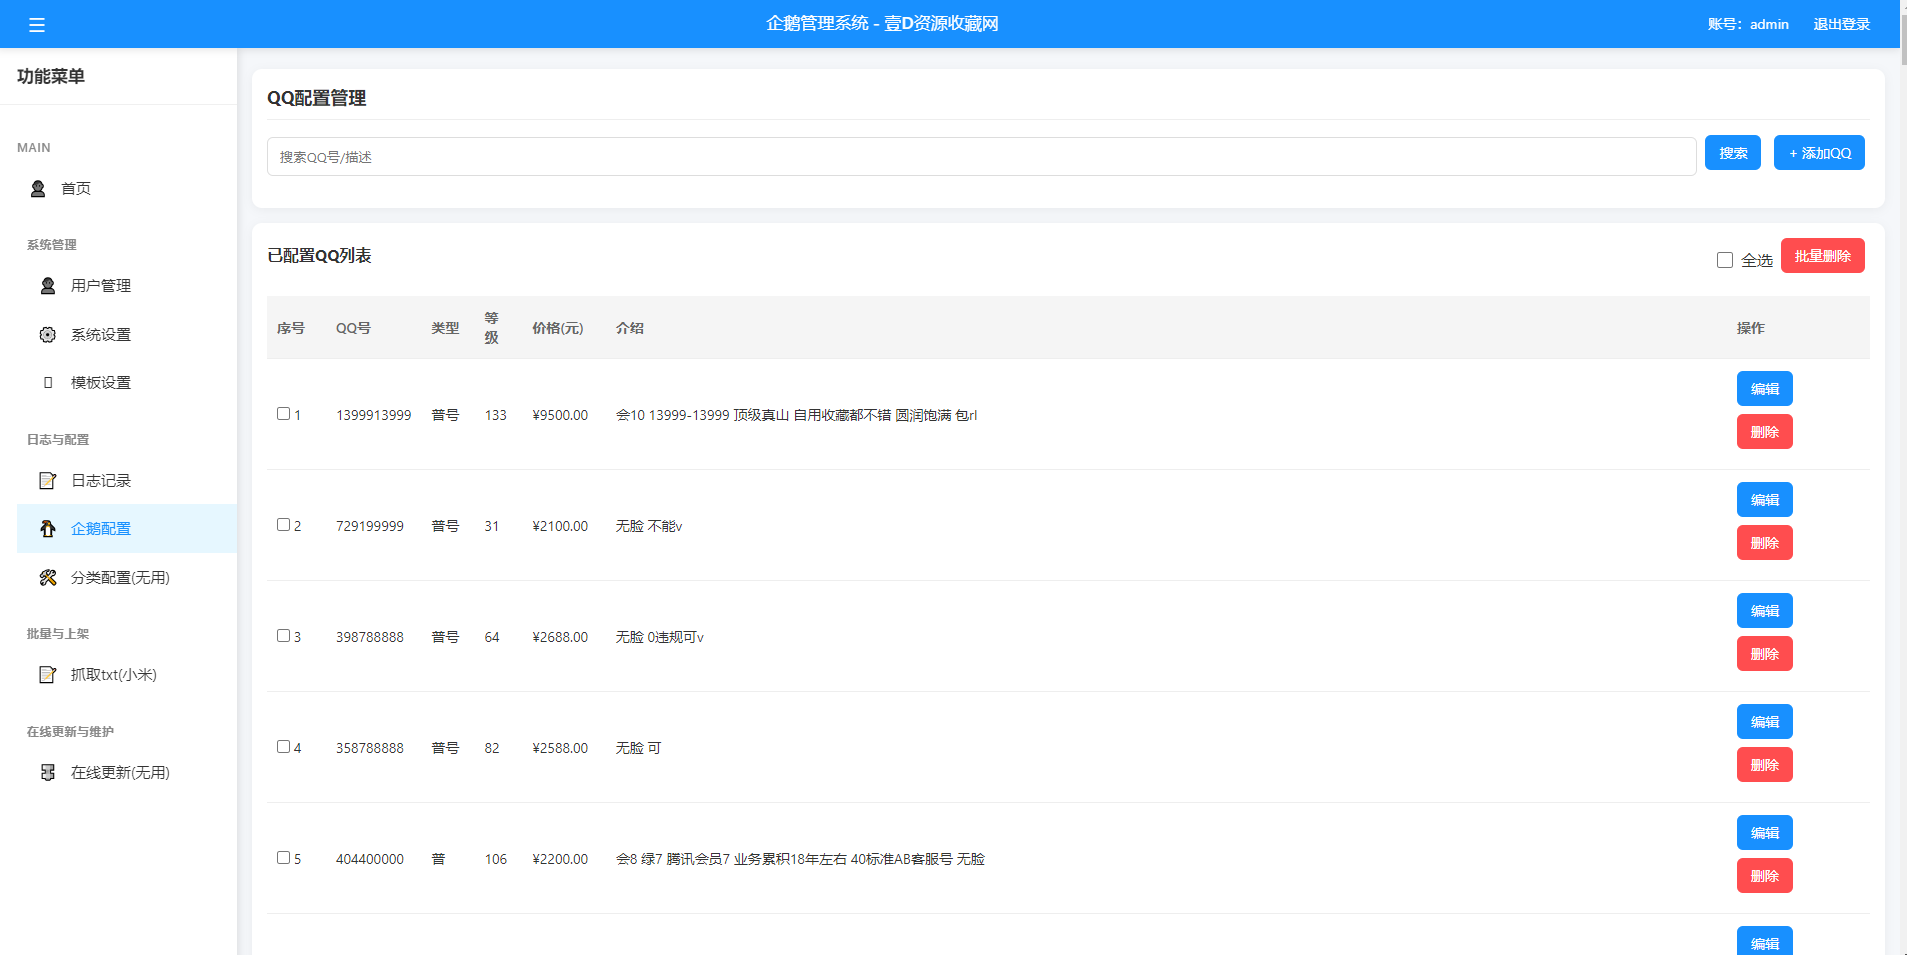This screenshot has height=955, width=1907.
Task: Click the hamburger menu icon in the top bar
Action: coord(38,24)
